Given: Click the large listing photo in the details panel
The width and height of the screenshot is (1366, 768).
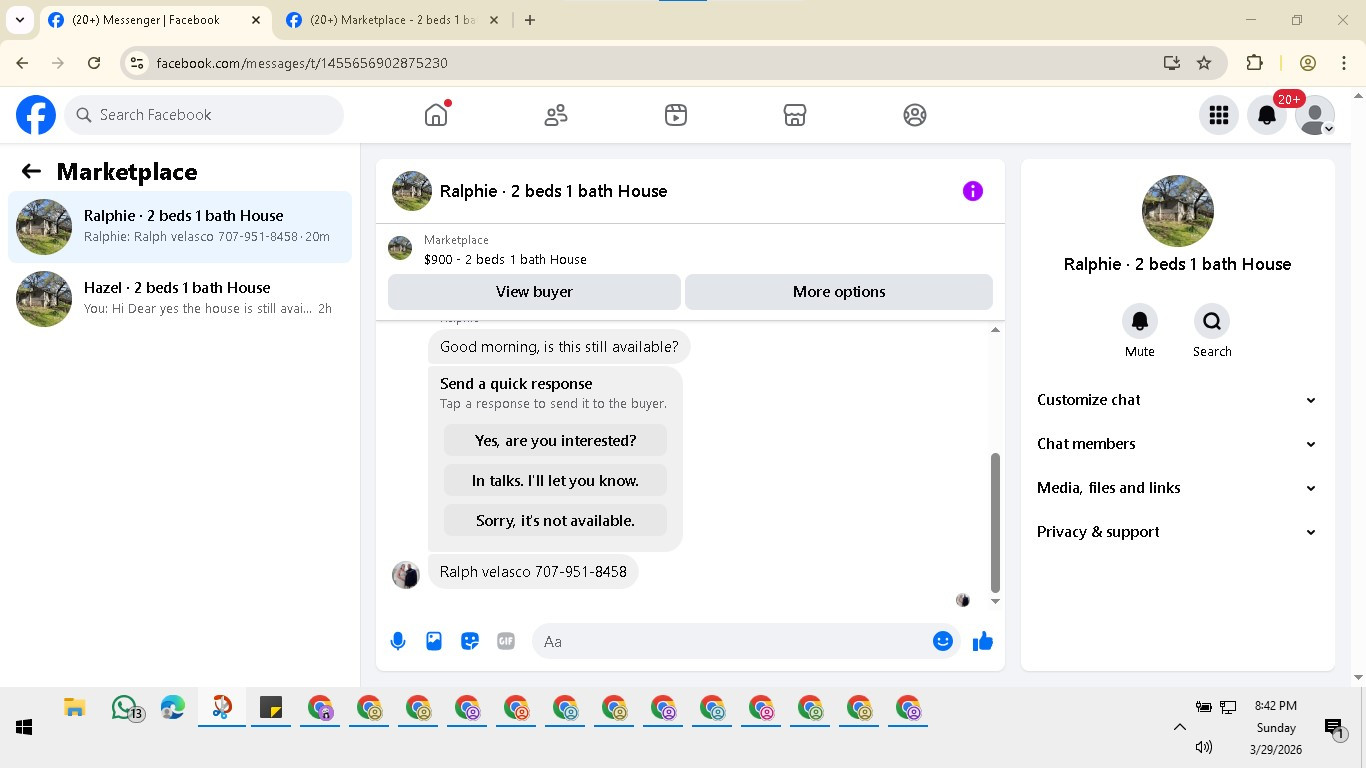Looking at the screenshot, I should tap(1178, 211).
